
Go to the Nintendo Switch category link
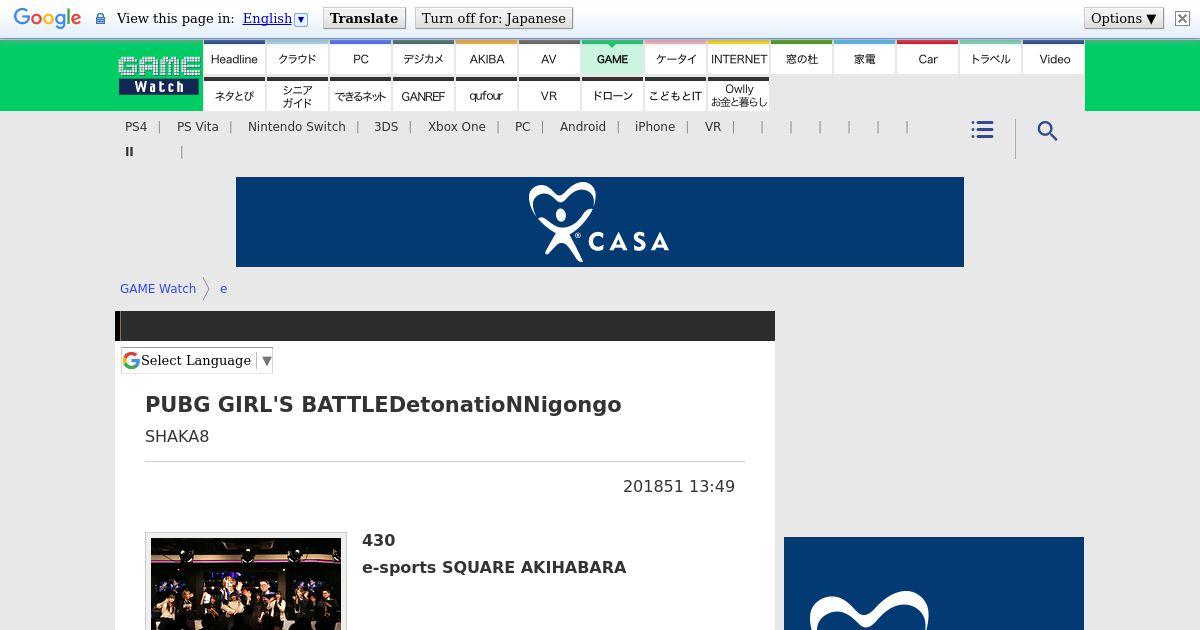(297, 127)
